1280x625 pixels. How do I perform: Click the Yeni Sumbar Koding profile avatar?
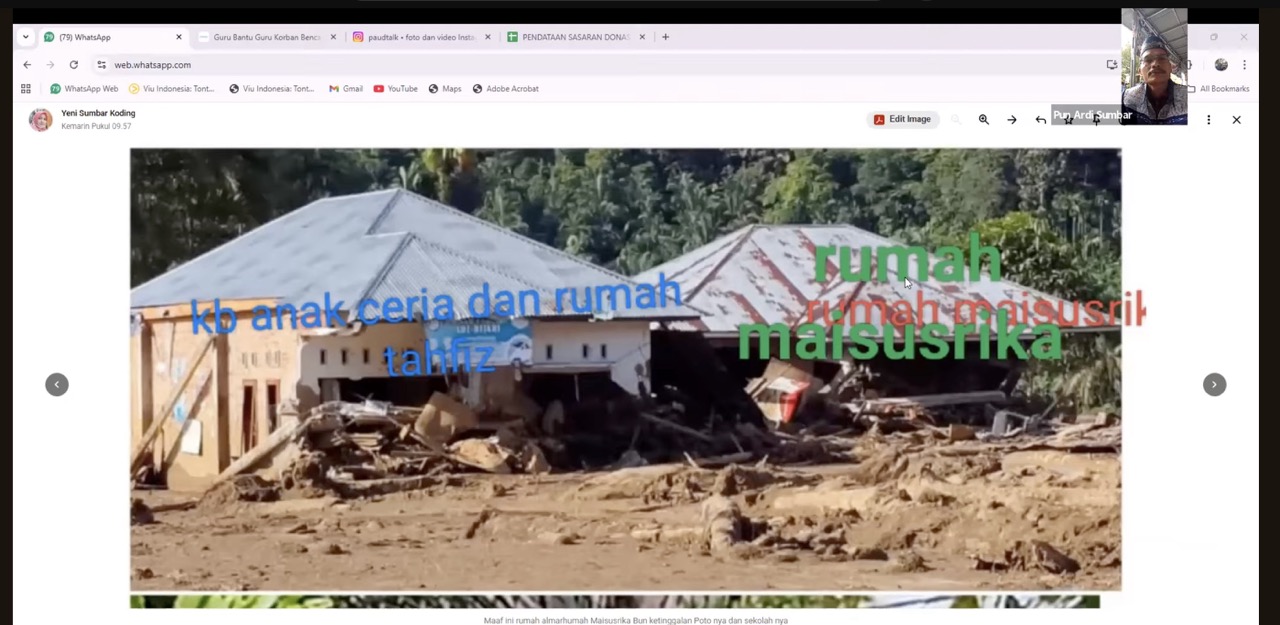coord(40,119)
